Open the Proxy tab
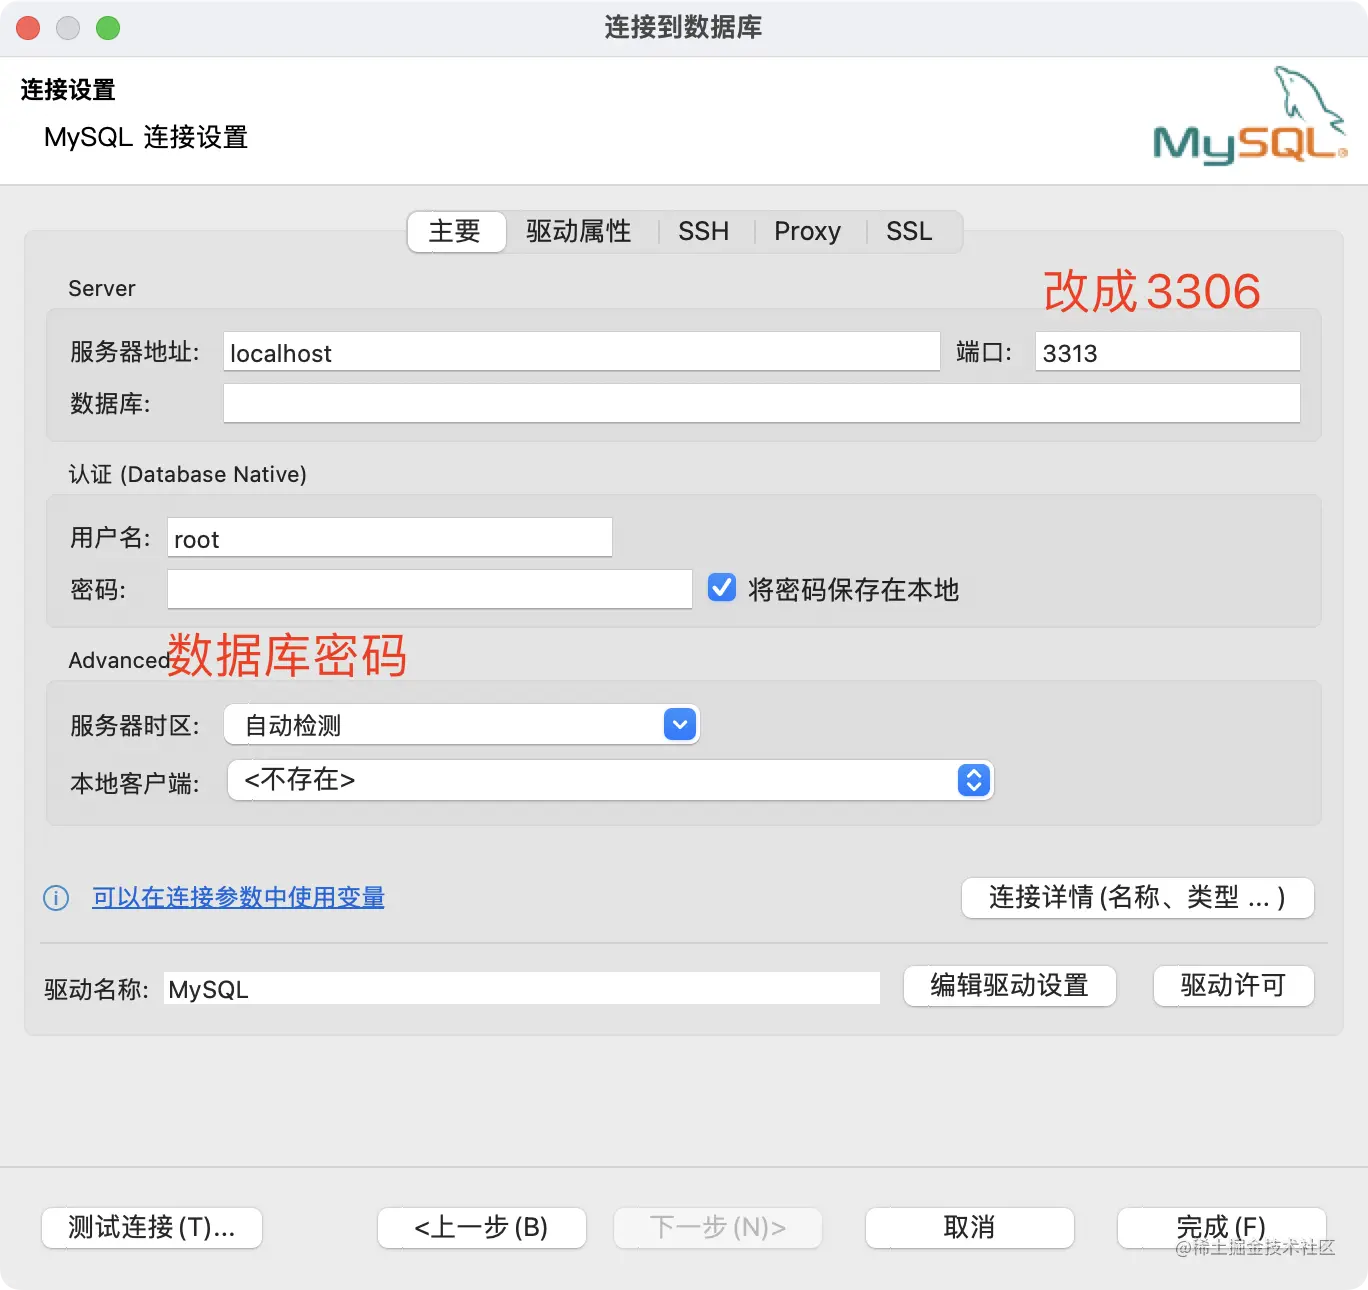 pyautogui.click(x=807, y=231)
